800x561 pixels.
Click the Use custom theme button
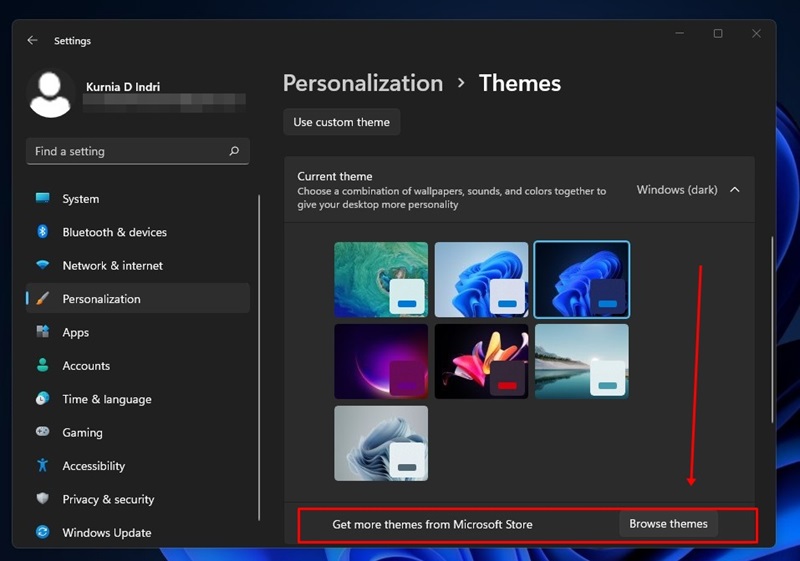341,122
